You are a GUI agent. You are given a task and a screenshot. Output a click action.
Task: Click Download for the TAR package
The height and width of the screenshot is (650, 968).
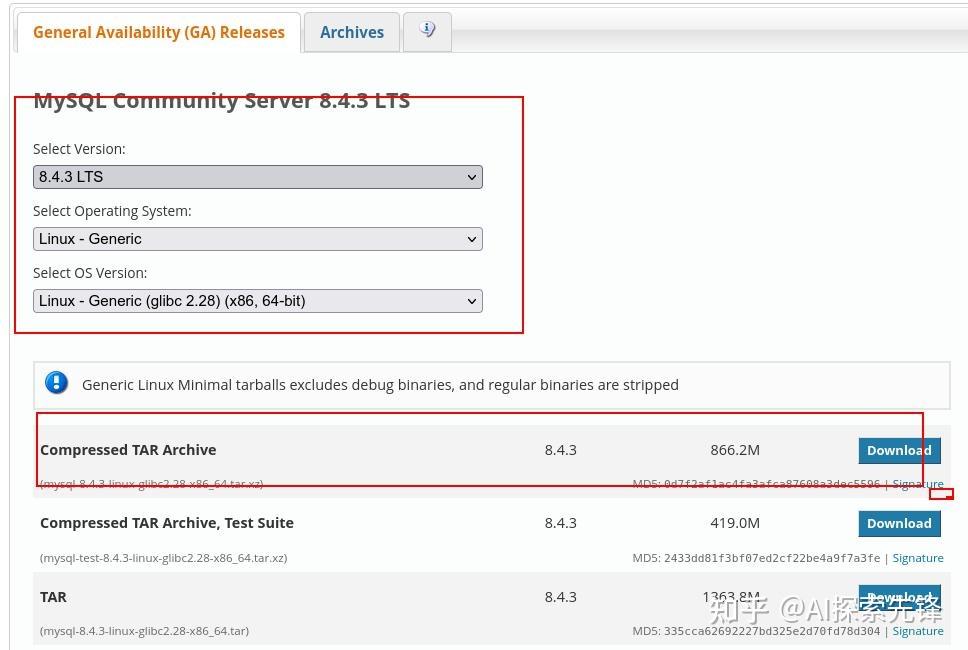point(898,597)
